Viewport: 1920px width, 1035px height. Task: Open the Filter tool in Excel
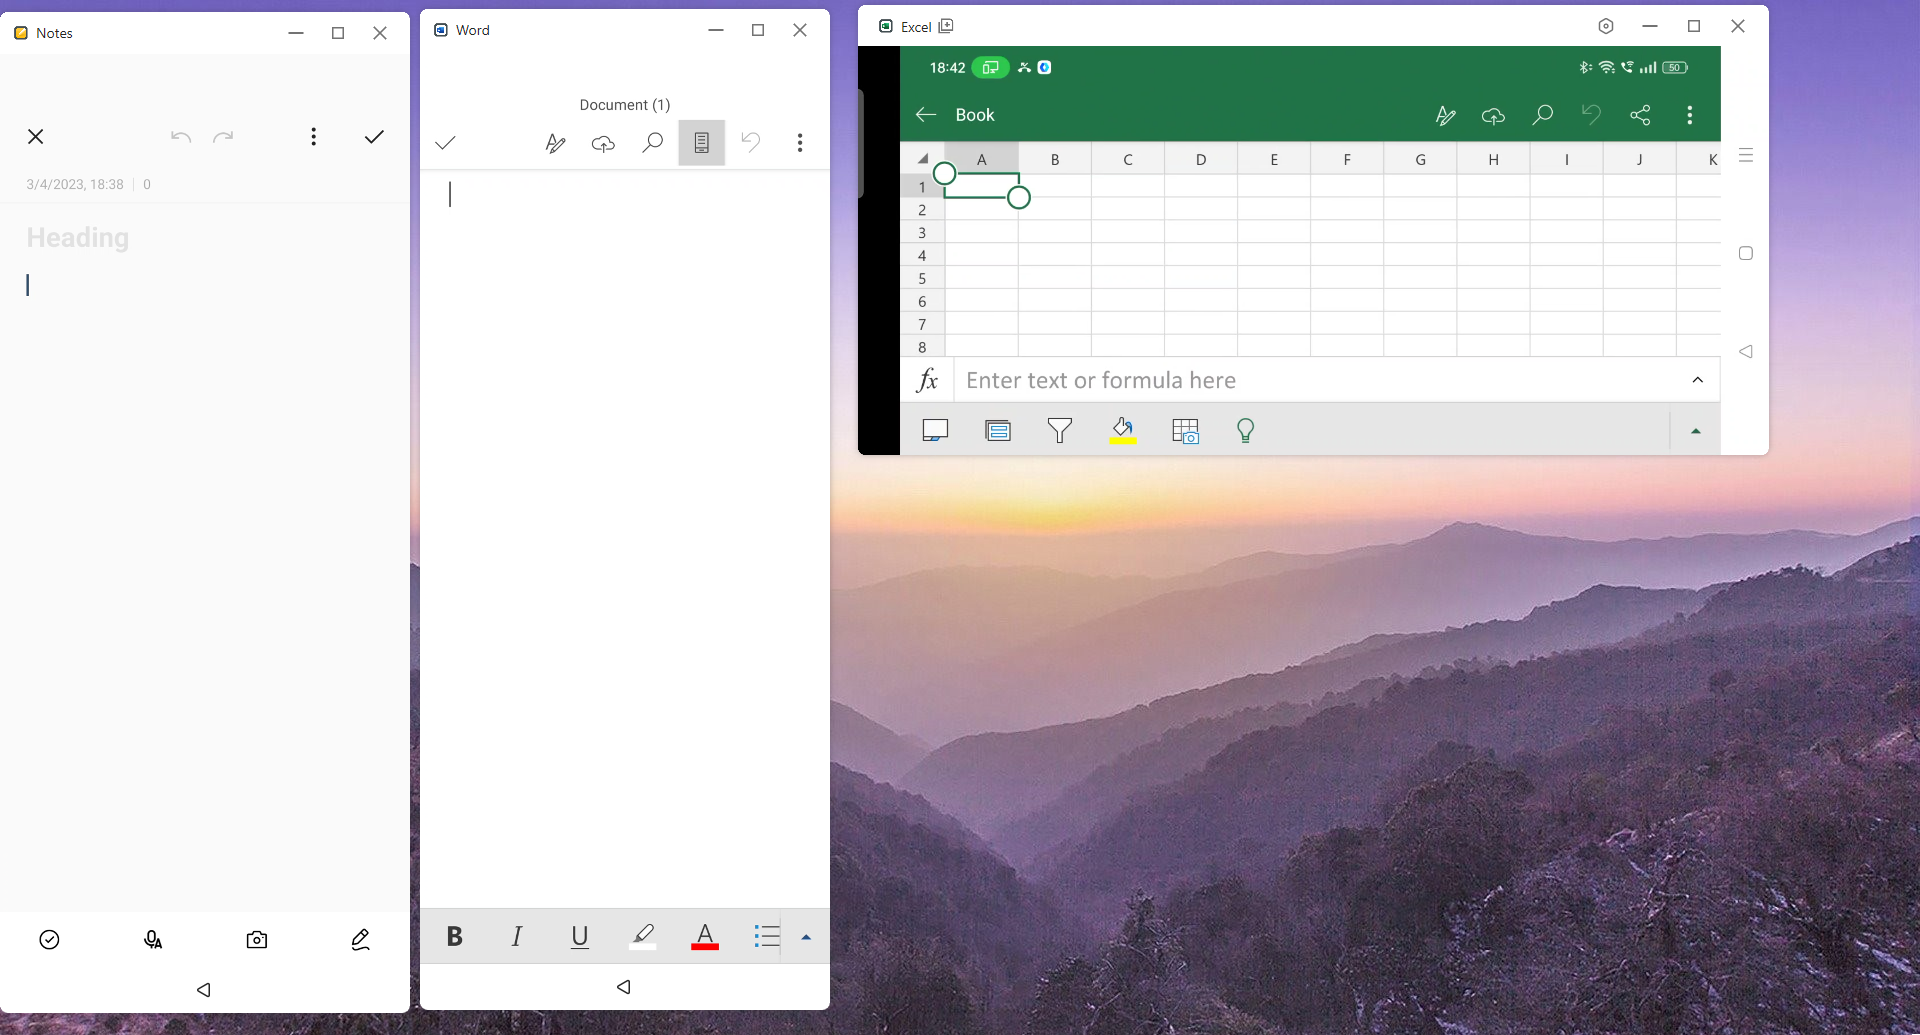point(1060,430)
